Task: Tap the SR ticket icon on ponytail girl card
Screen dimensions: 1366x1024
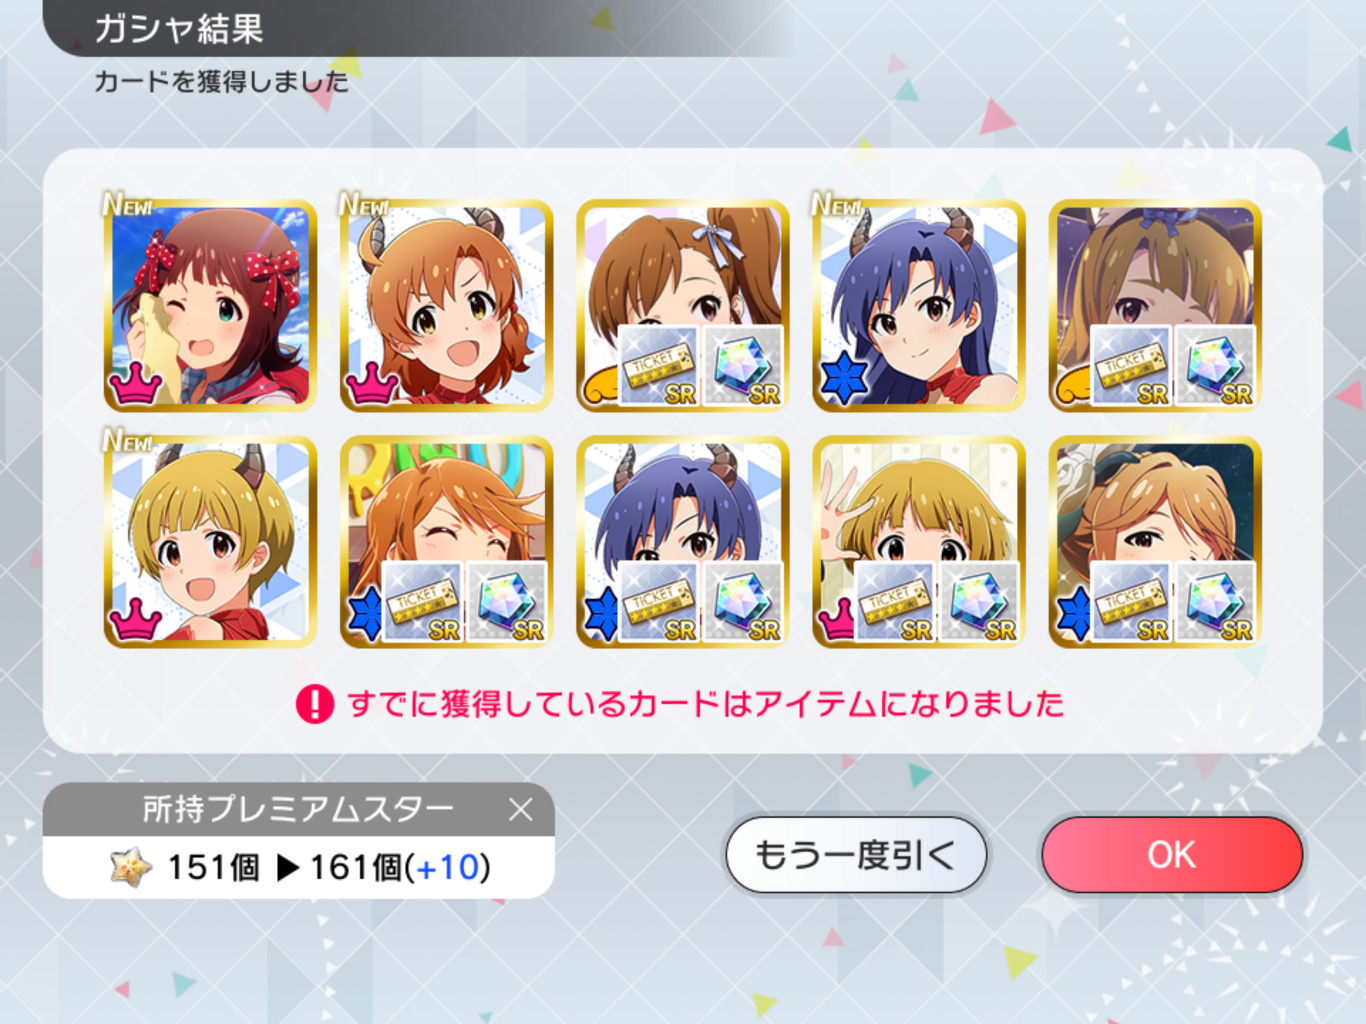Action: point(659,365)
